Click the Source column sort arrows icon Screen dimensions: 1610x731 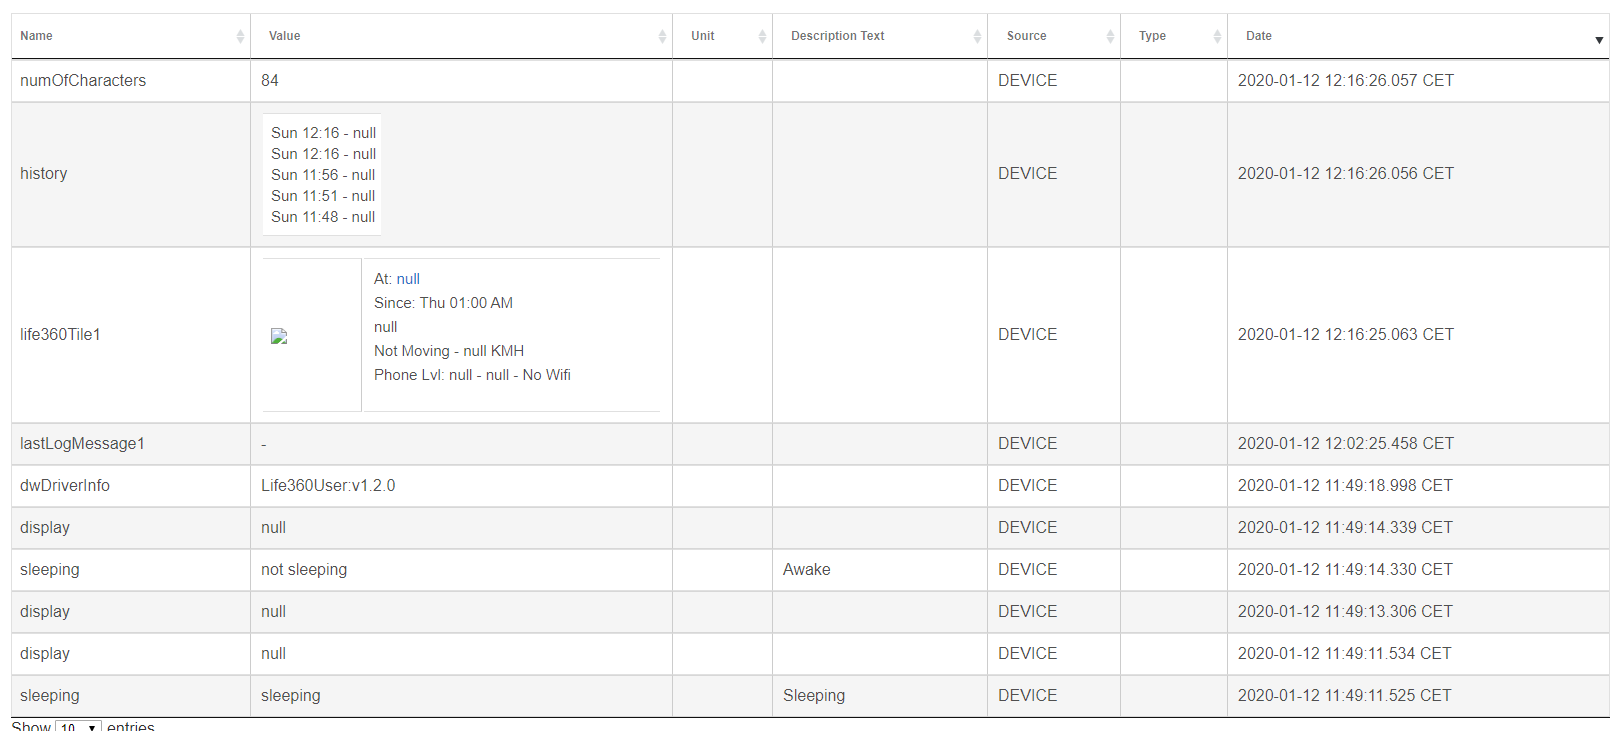coord(1110,36)
